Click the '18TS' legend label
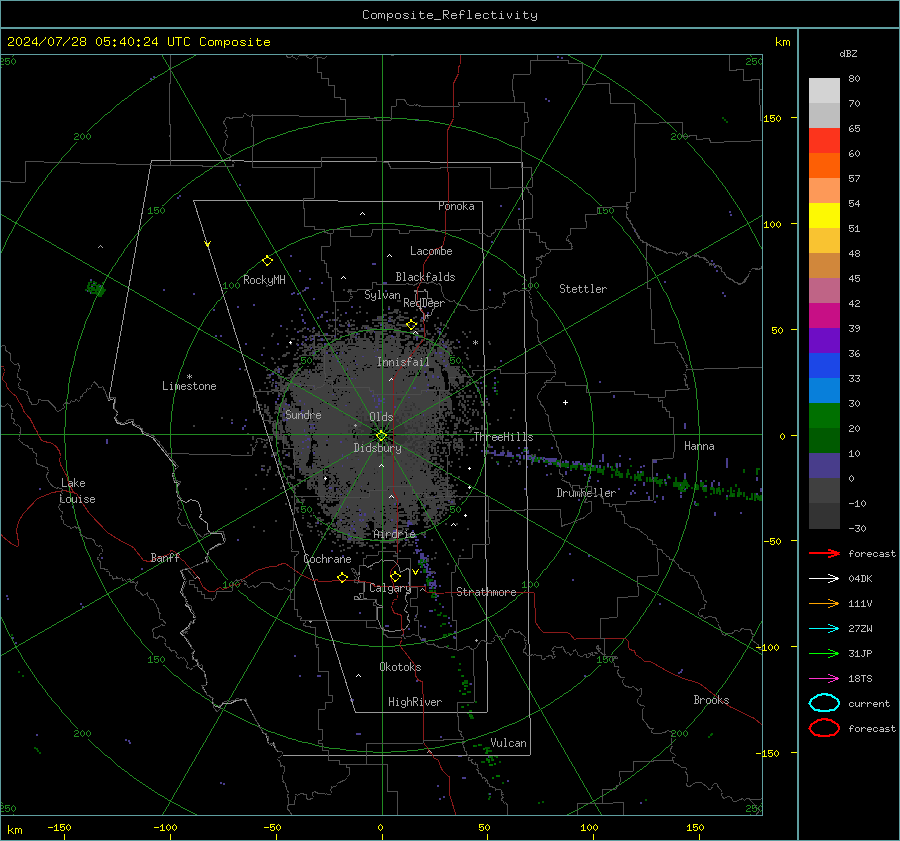 point(860,679)
